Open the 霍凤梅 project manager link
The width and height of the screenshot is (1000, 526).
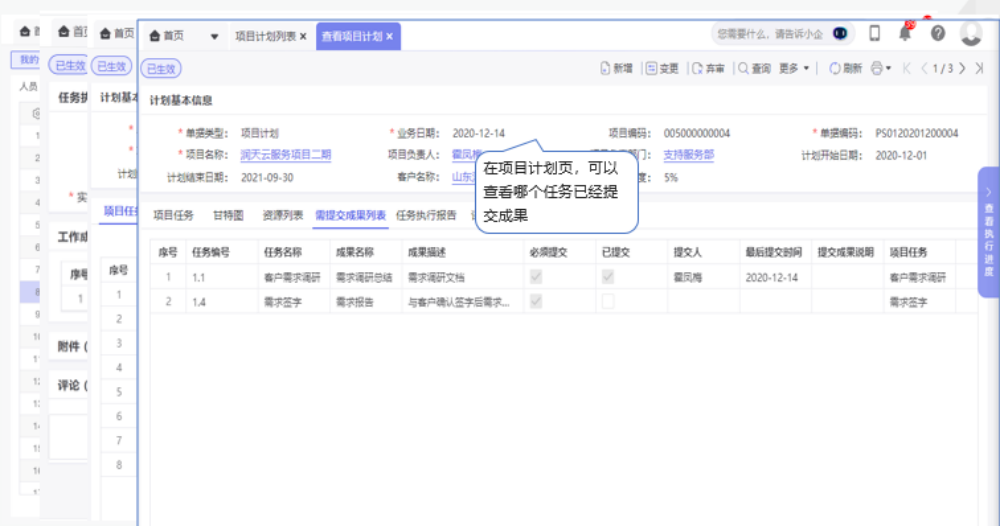point(466,155)
